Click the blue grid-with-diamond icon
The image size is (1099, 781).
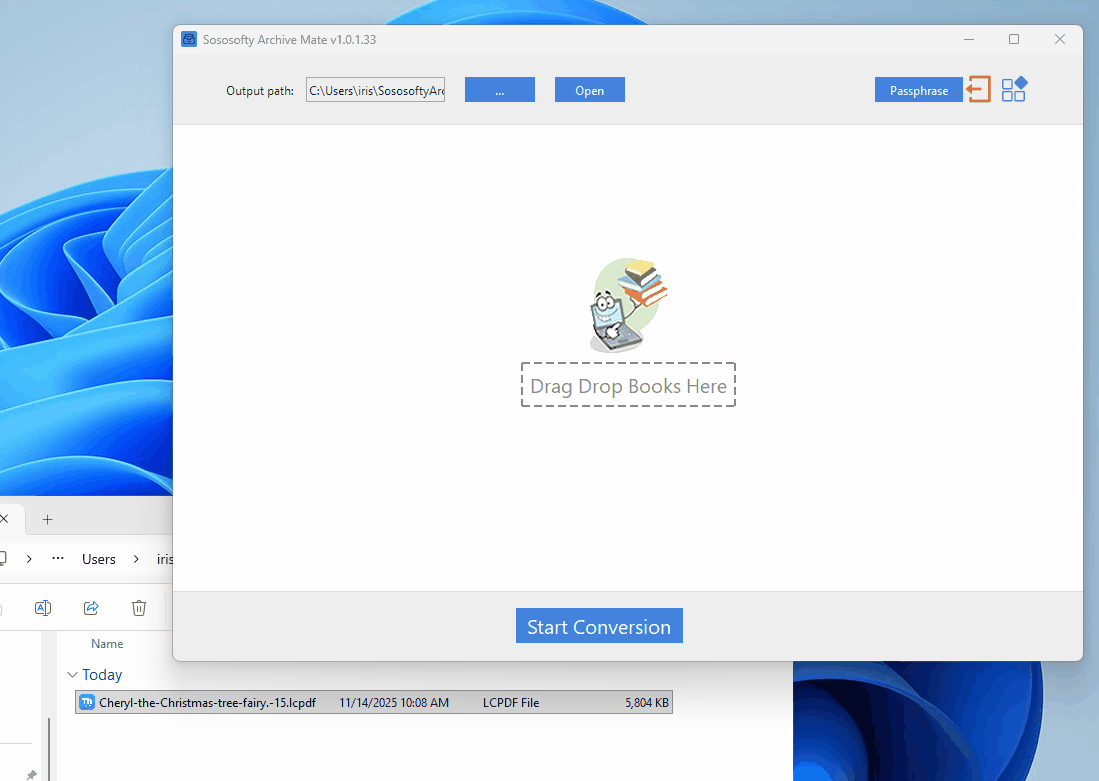(1013, 89)
